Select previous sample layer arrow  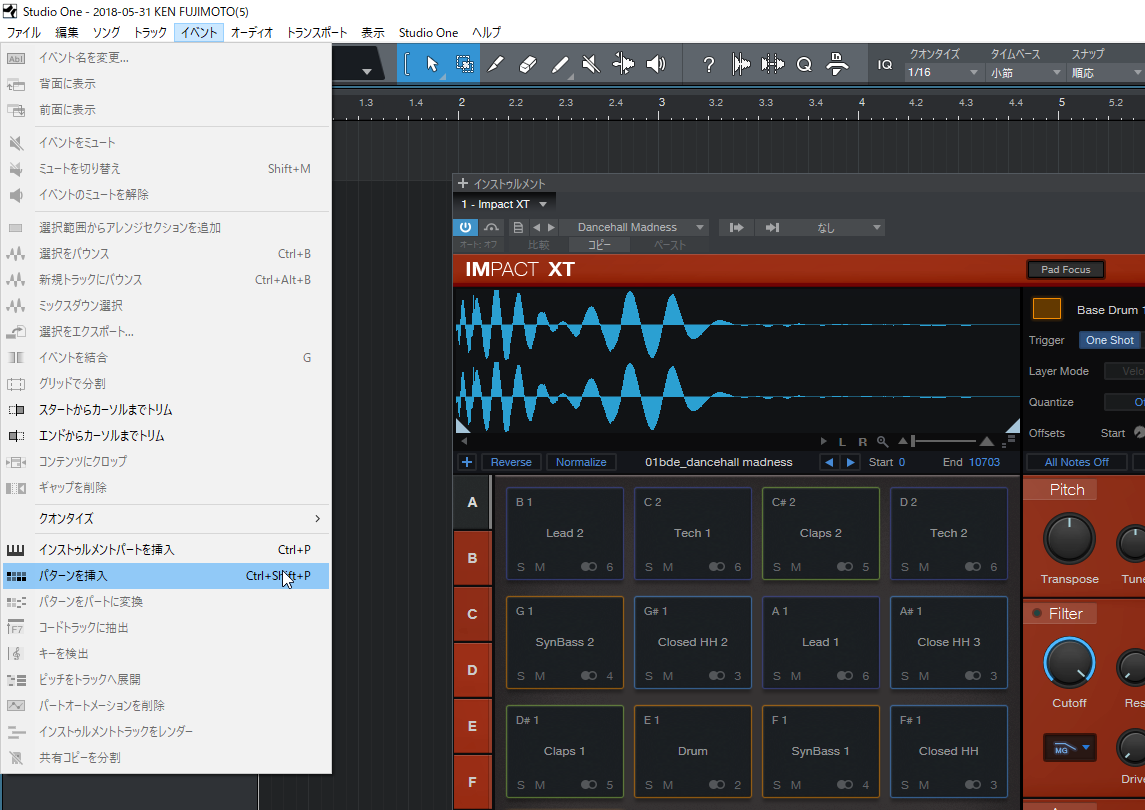(x=829, y=462)
